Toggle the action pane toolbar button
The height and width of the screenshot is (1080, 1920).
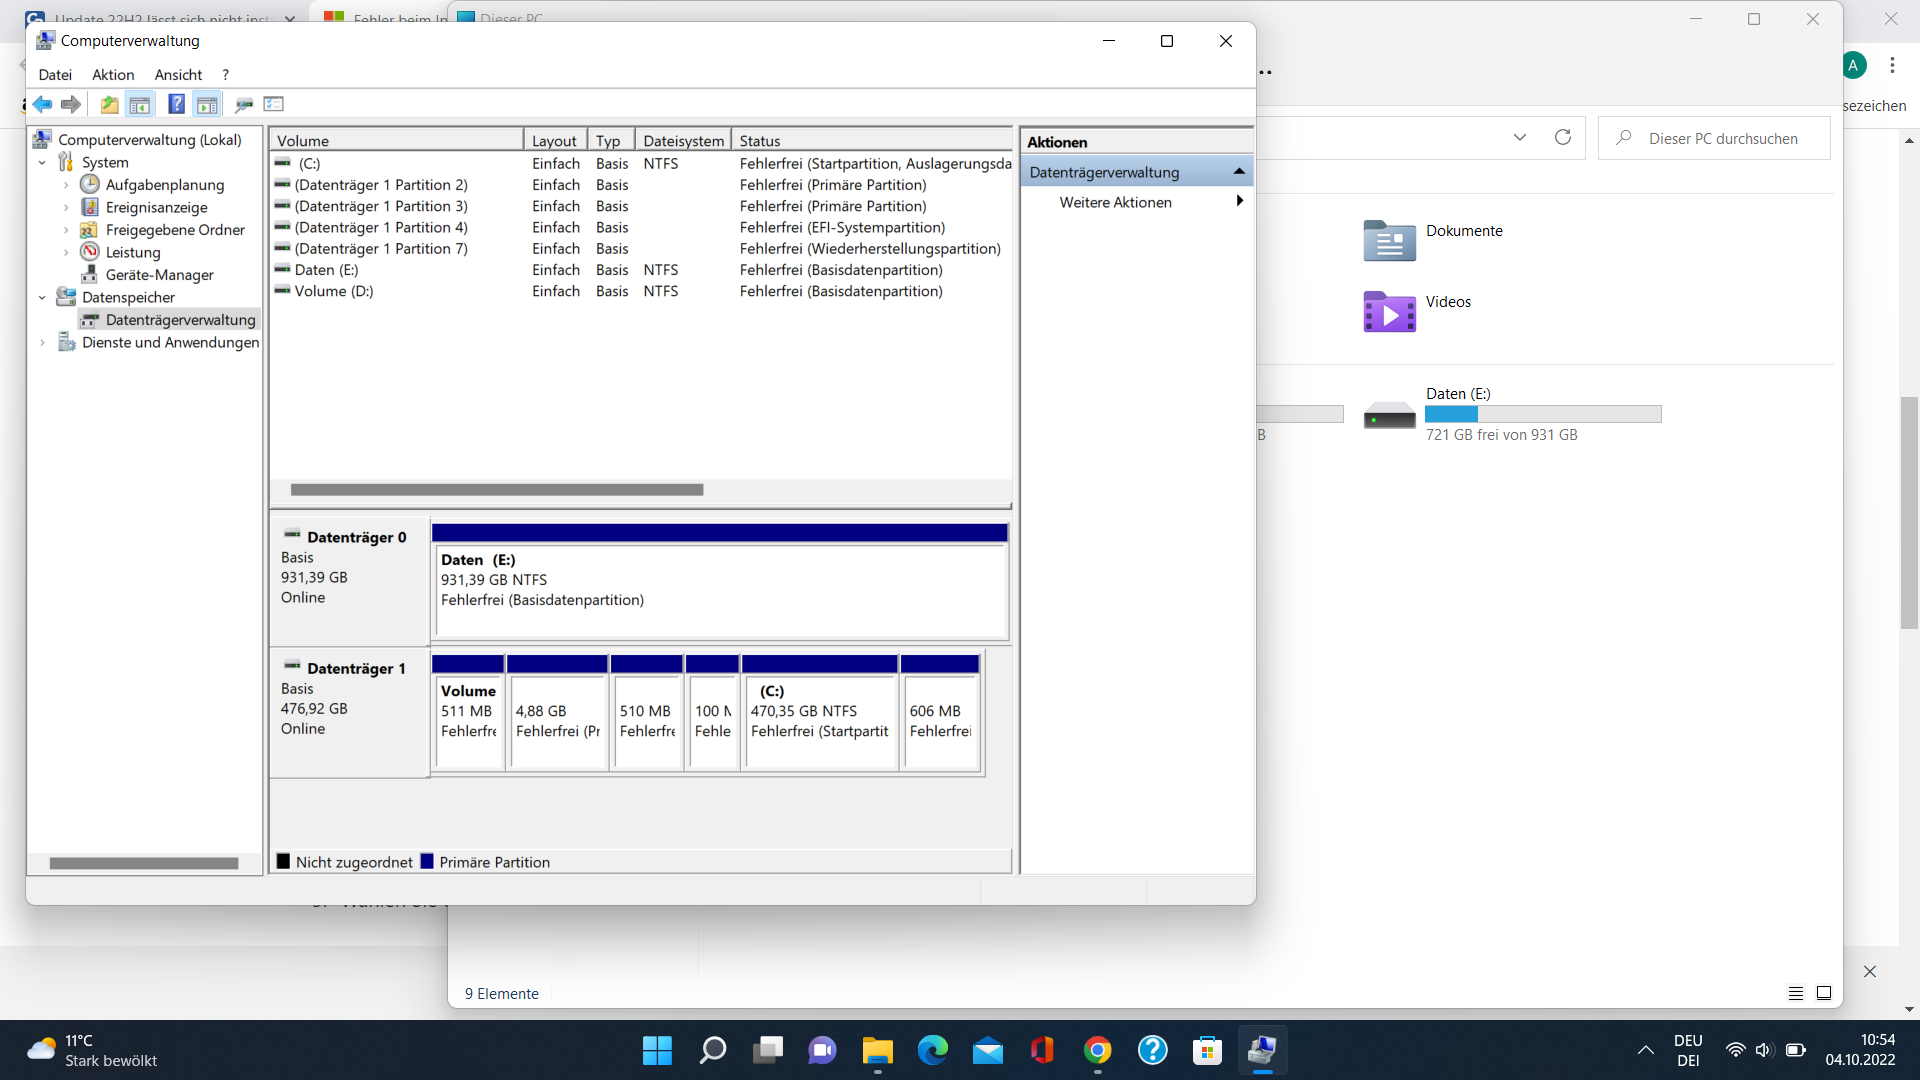pyautogui.click(x=207, y=104)
